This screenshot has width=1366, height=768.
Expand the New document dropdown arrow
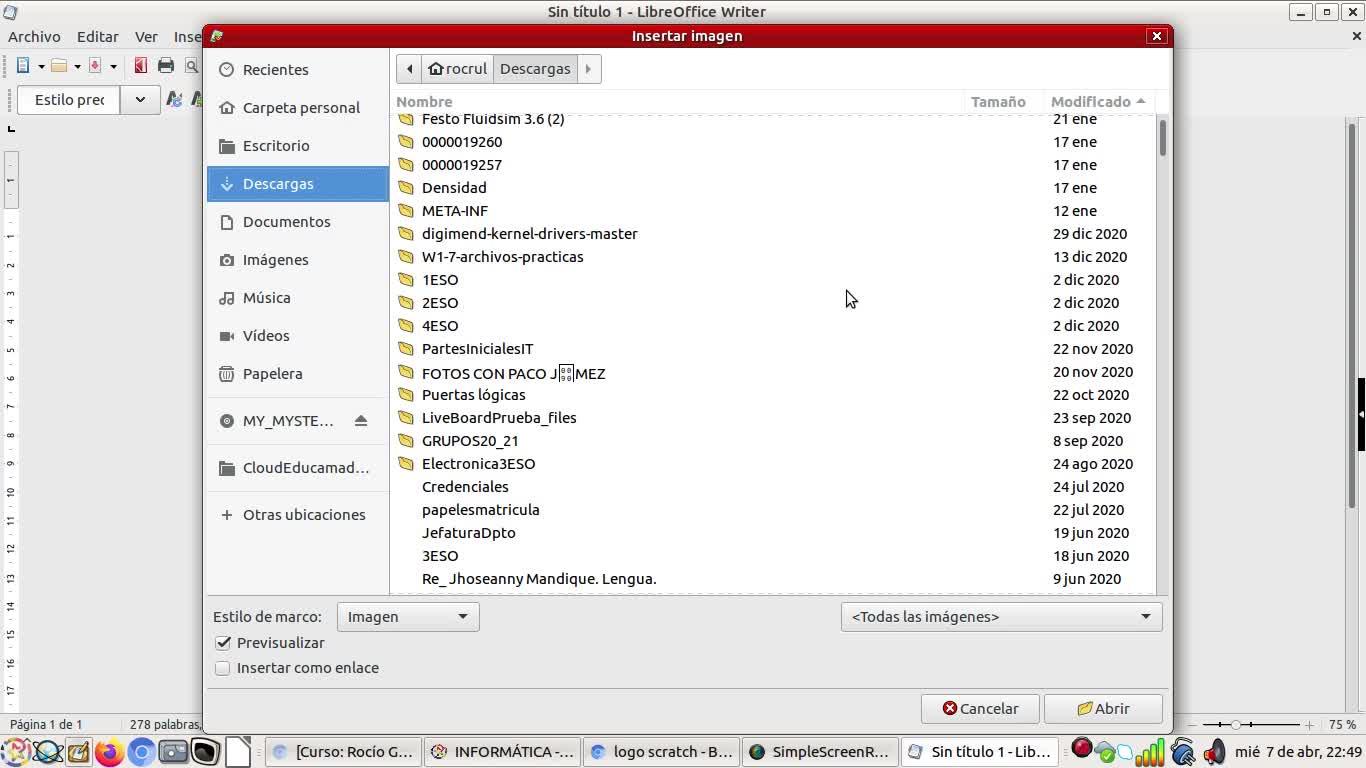point(41,66)
